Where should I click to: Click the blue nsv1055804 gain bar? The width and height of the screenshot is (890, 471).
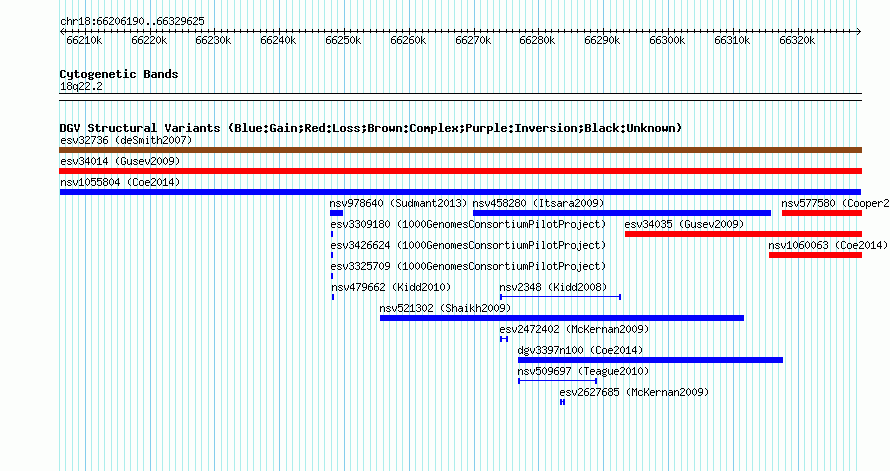pos(460,192)
